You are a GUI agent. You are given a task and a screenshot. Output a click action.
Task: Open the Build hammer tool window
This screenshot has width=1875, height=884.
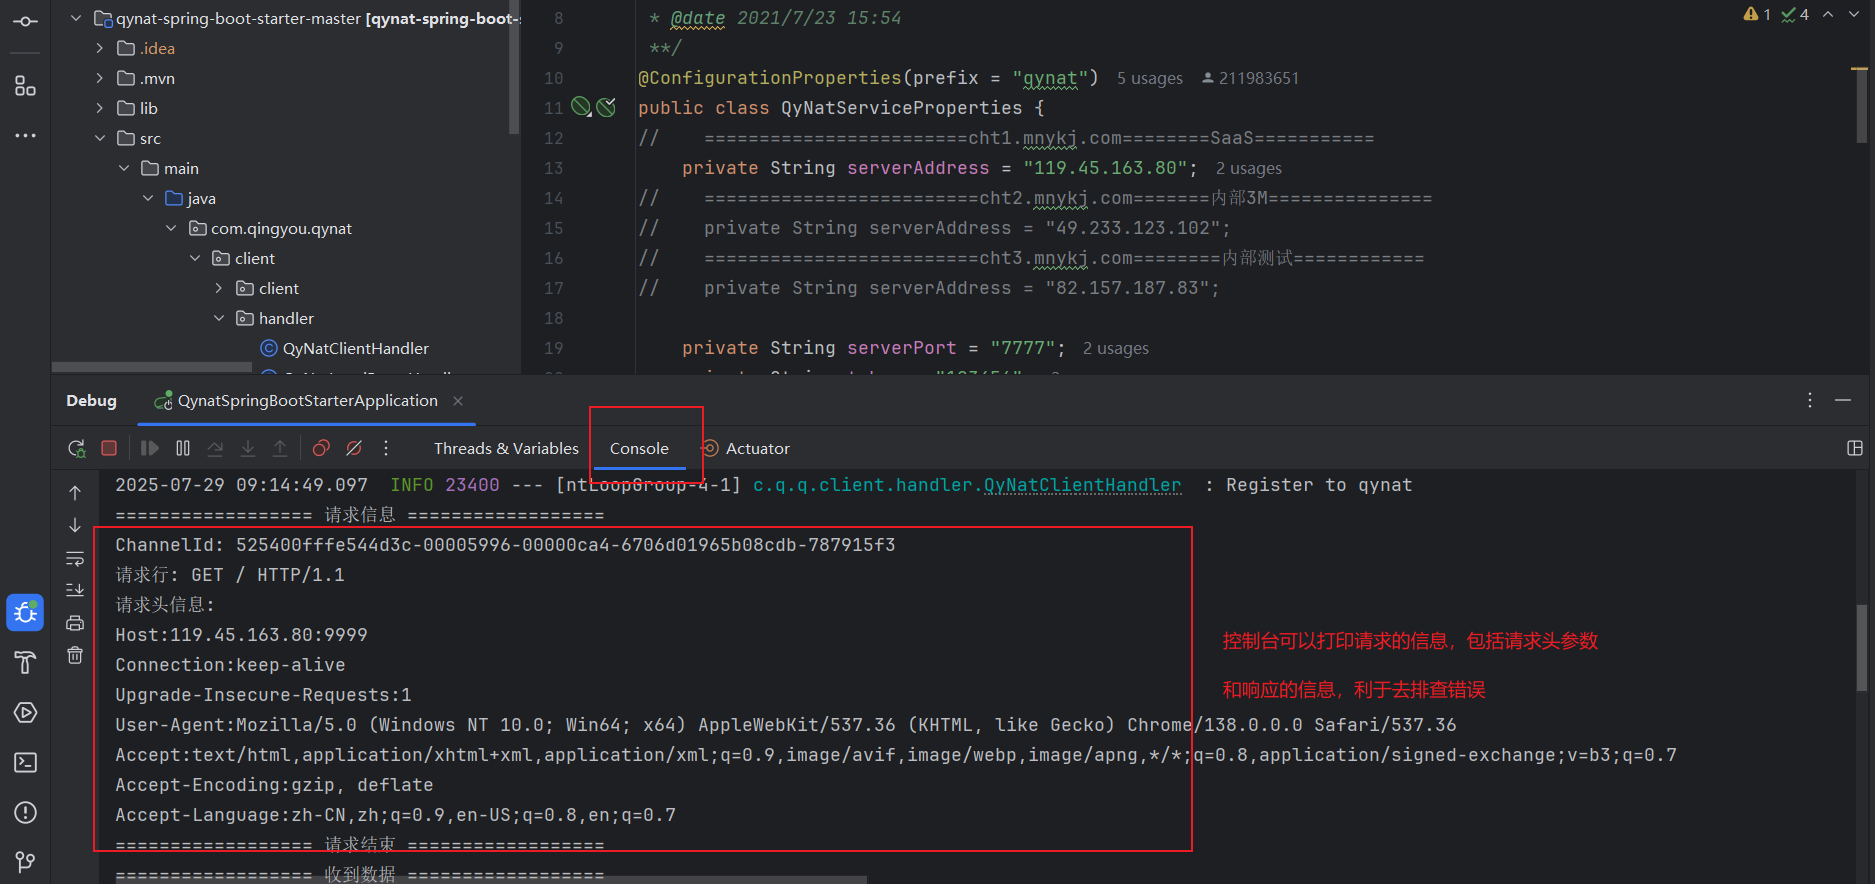click(x=25, y=662)
